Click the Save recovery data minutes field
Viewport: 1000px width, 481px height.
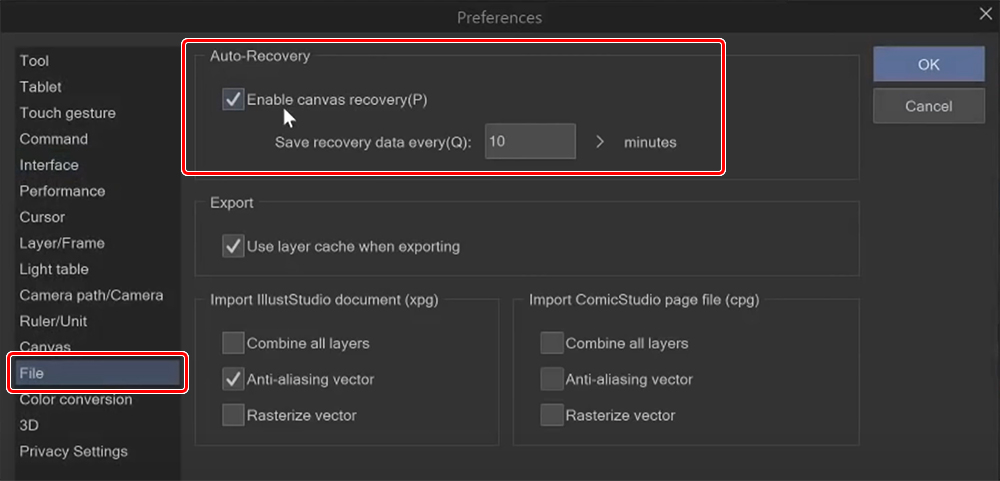tap(530, 142)
